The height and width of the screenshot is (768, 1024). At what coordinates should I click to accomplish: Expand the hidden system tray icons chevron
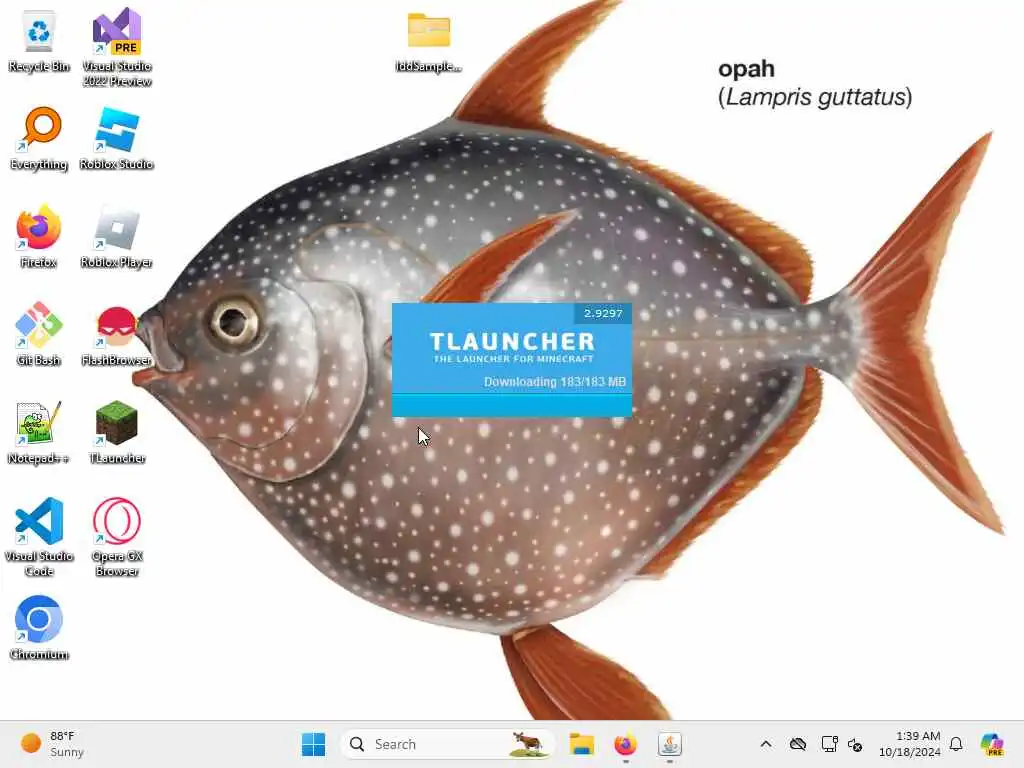[x=766, y=744]
